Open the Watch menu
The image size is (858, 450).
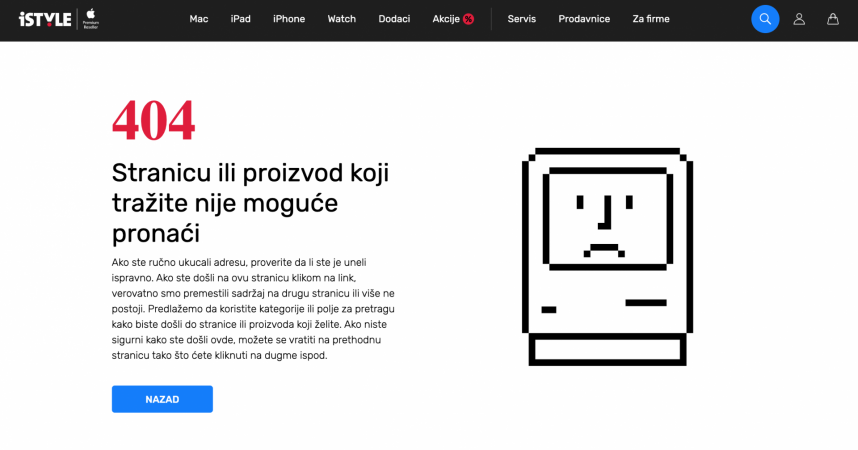(341, 19)
